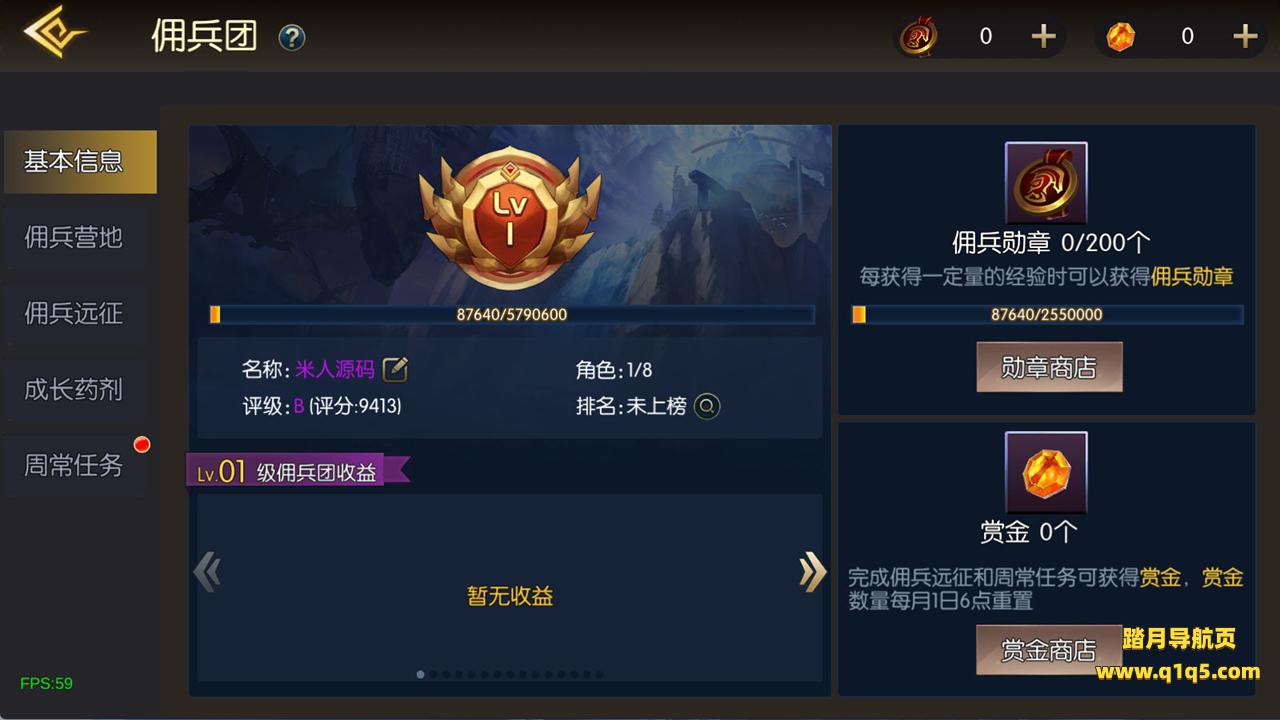Image resolution: width=1280 pixels, height=720 pixels.
Task: Open the 成长药剂 tab
Action: point(74,389)
